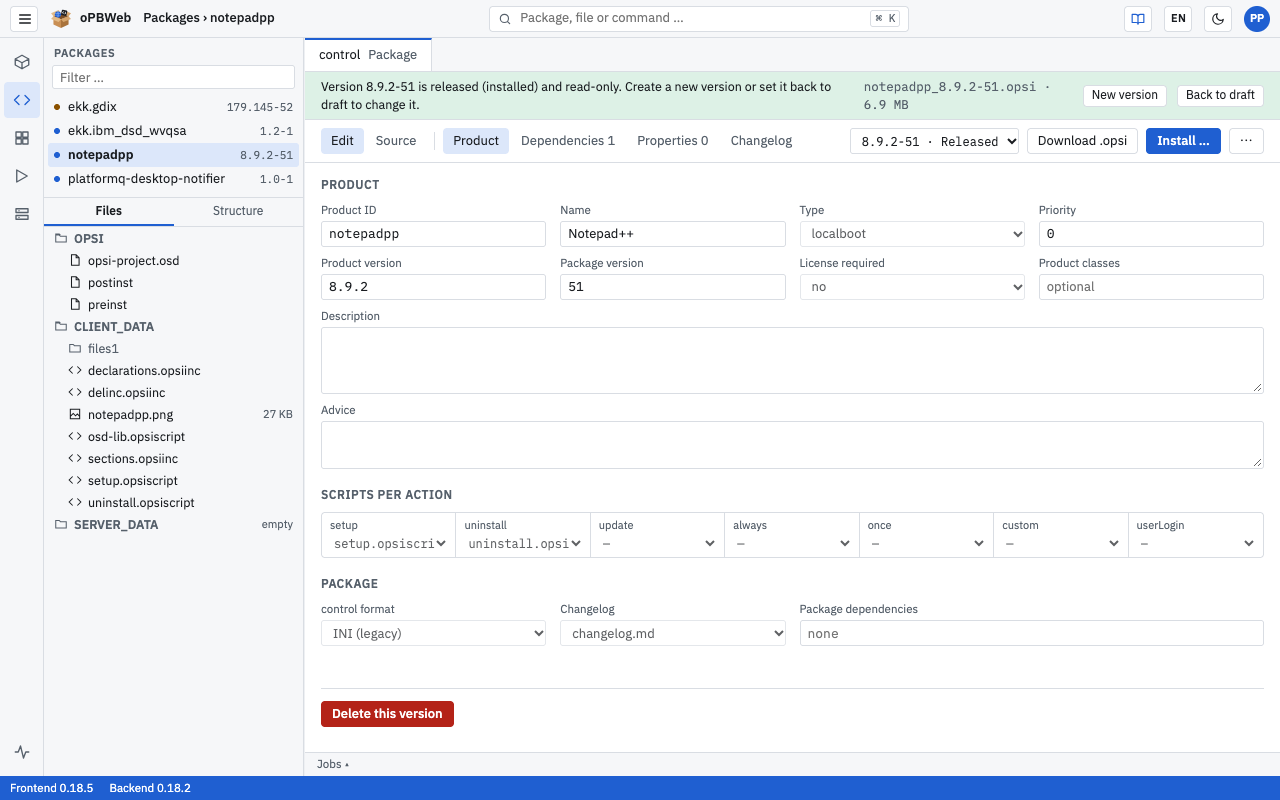The width and height of the screenshot is (1280, 800).
Task: Click the Packages breadcrumb
Action: click(x=171, y=18)
